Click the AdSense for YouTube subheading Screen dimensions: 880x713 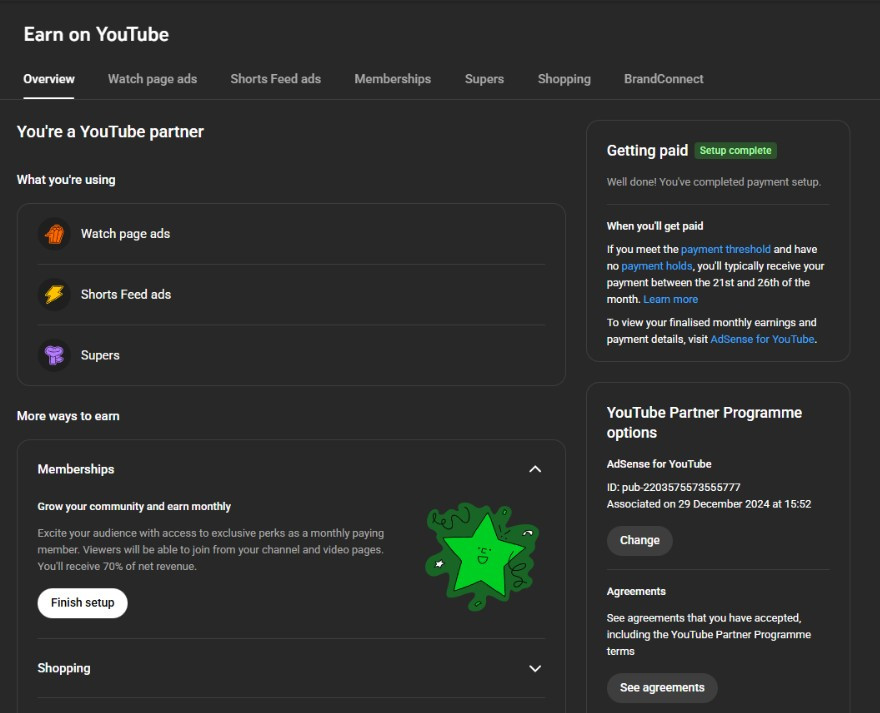(659, 464)
